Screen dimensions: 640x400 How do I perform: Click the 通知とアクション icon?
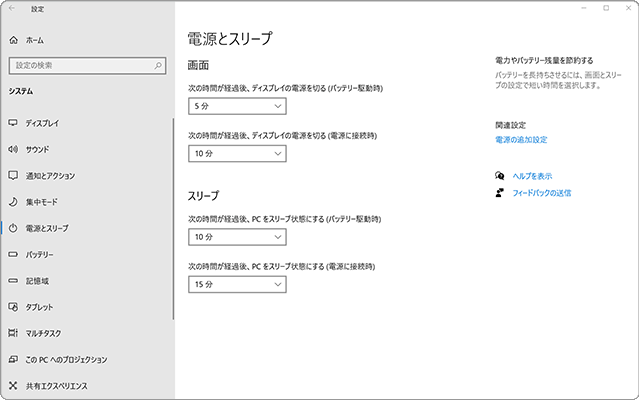point(13,176)
